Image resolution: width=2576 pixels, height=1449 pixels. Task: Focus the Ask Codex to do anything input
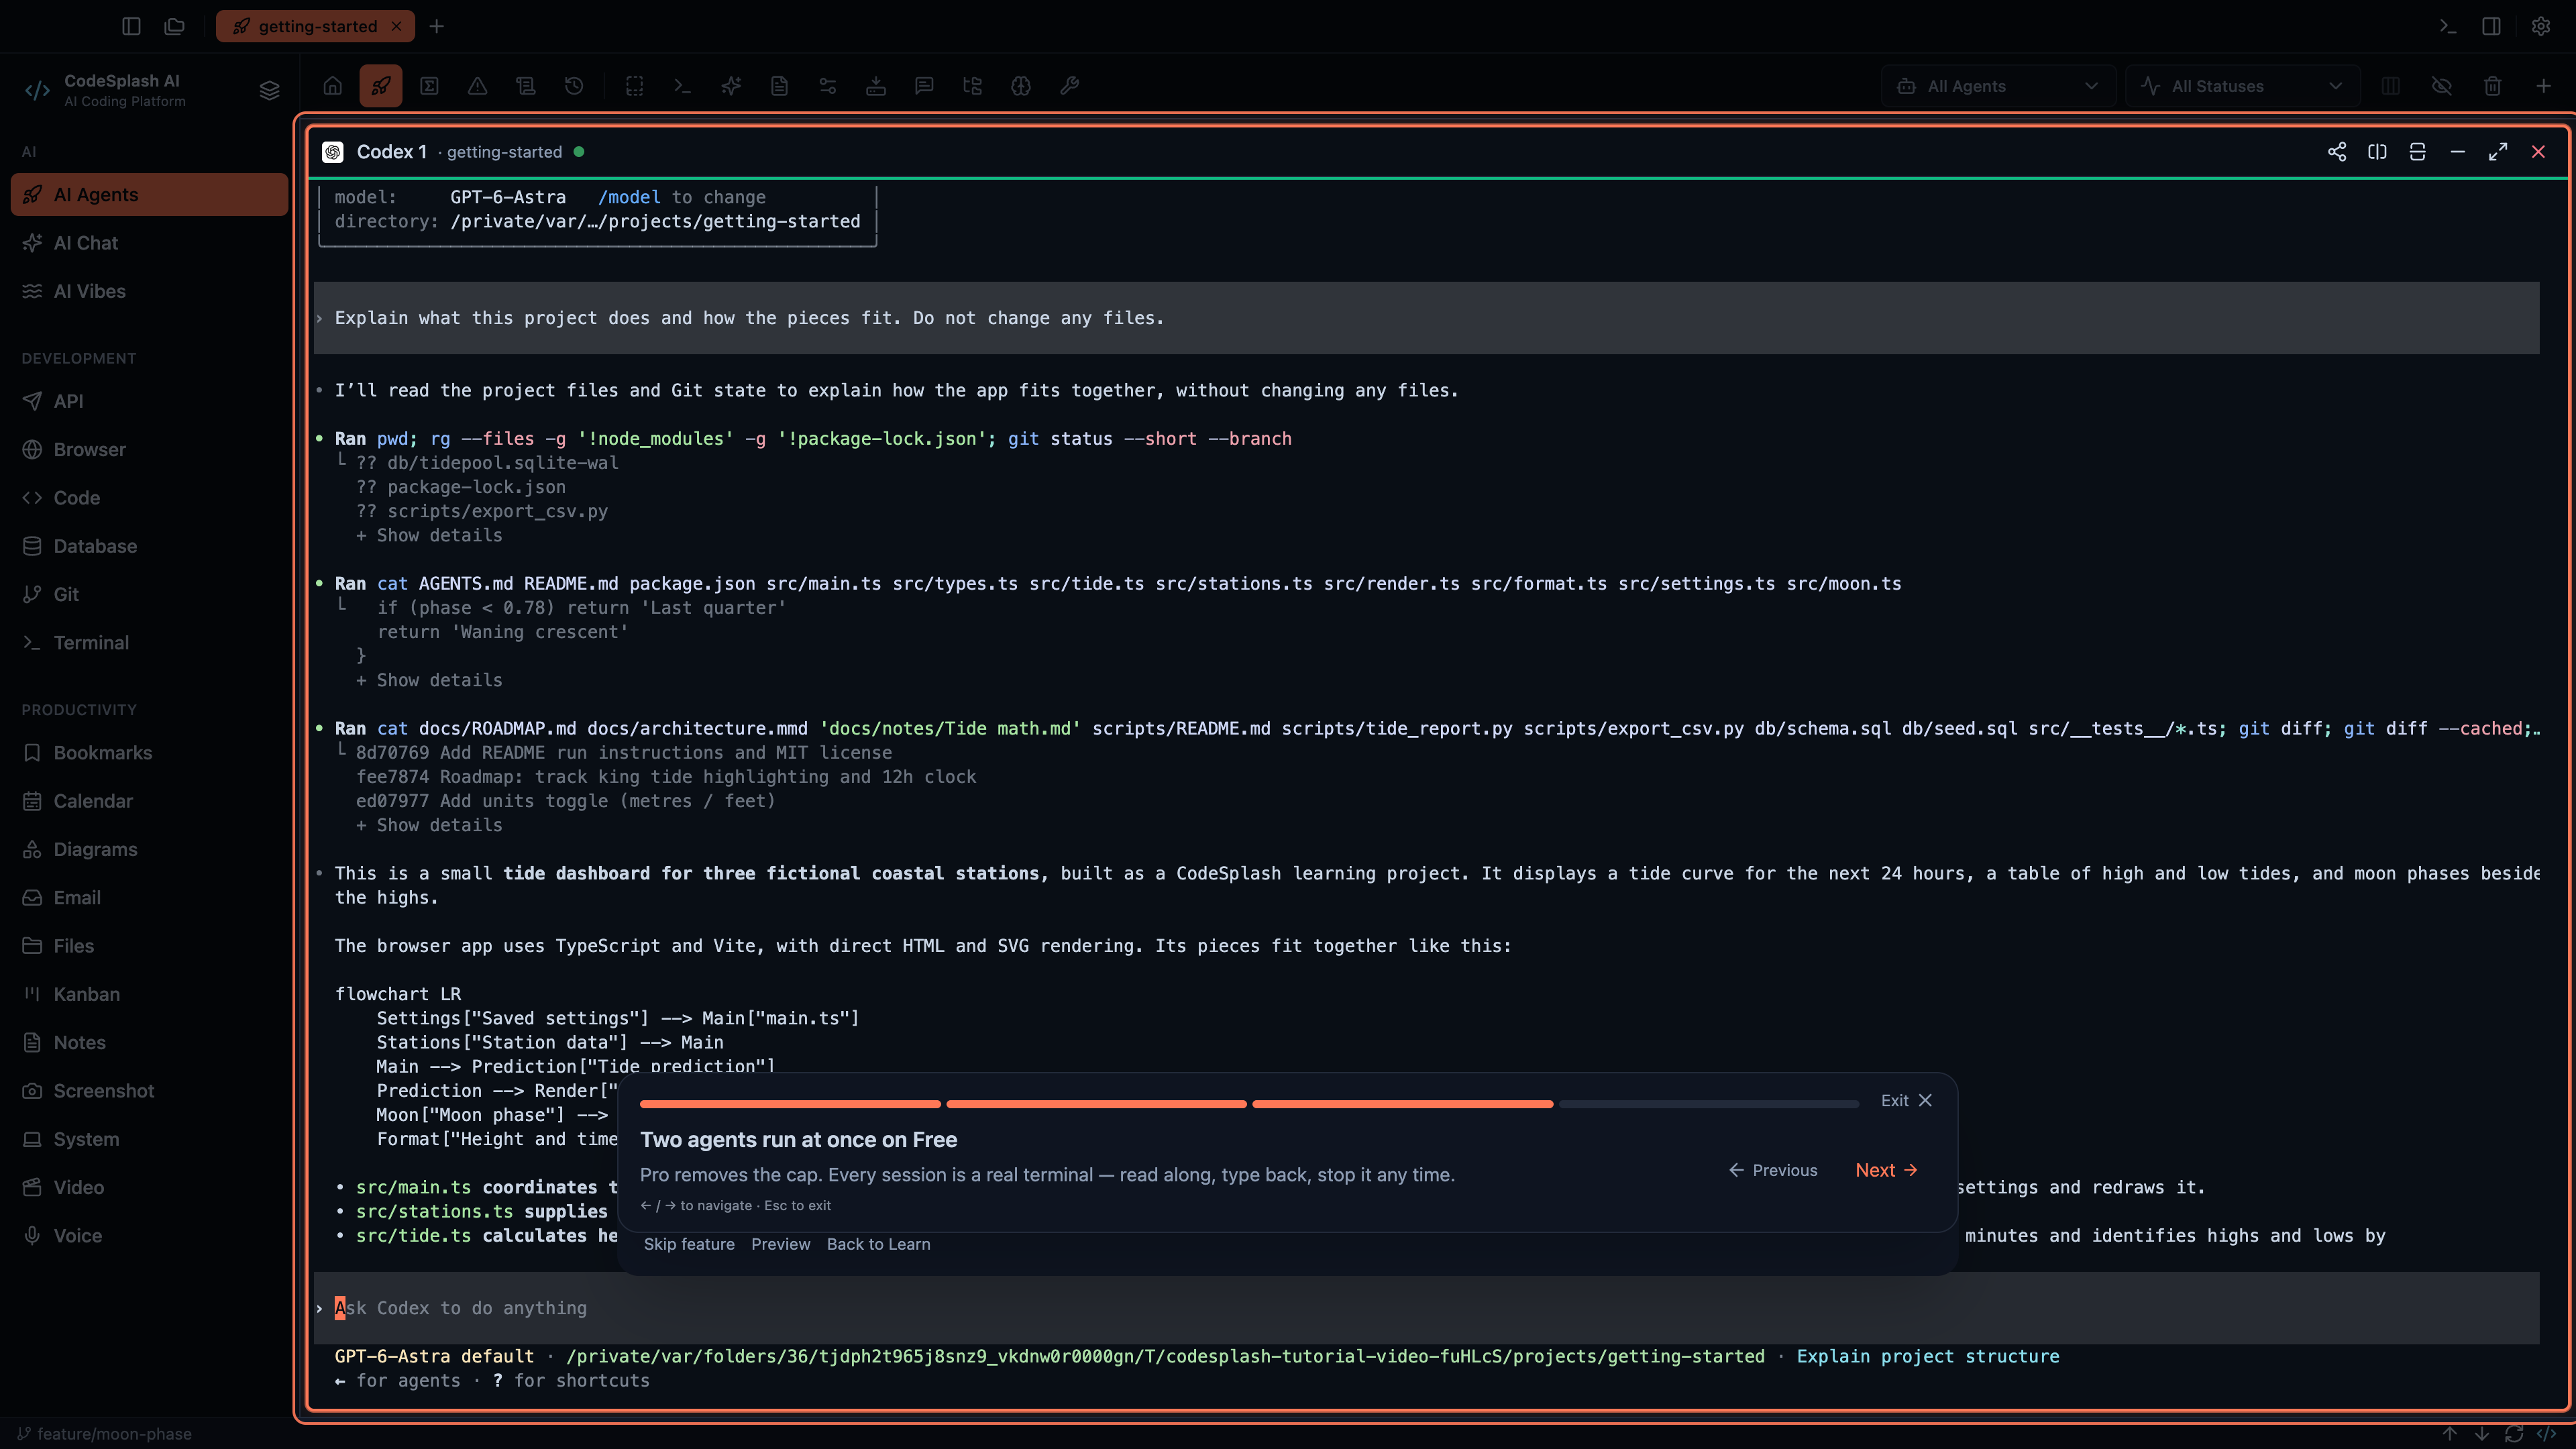pyautogui.click(x=1426, y=1308)
